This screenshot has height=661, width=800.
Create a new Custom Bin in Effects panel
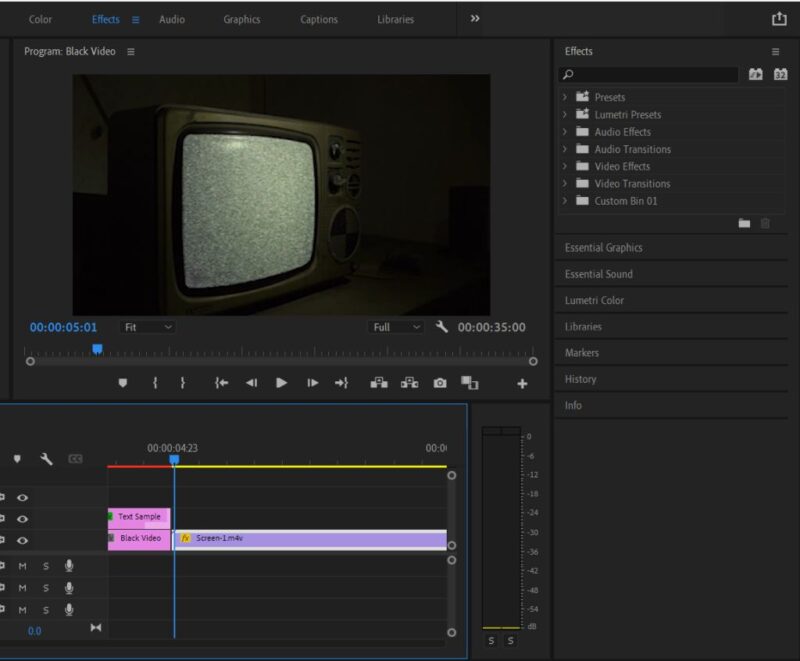tap(742, 222)
